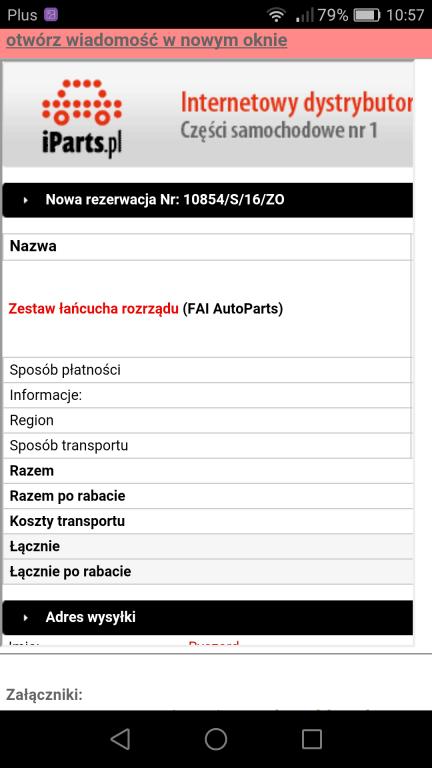The image size is (432, 768).
Task: Tap the Android back navigation icon
Action: 120,739
